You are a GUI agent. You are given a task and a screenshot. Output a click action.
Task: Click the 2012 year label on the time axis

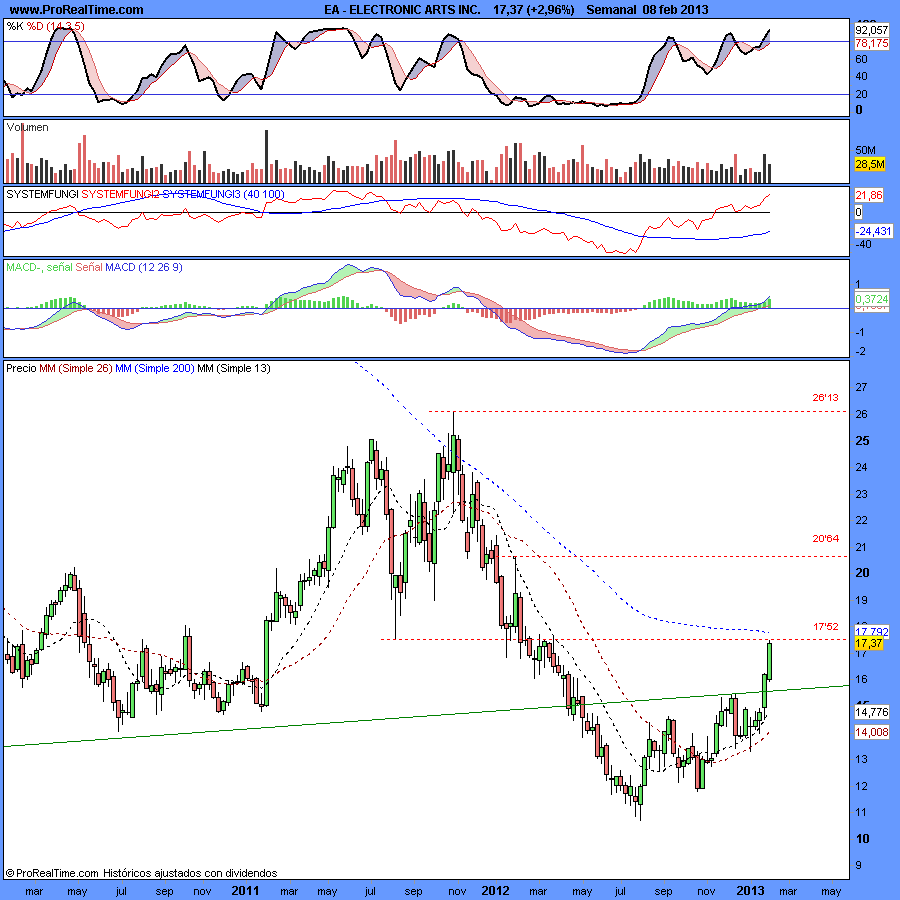click(495, 891)
